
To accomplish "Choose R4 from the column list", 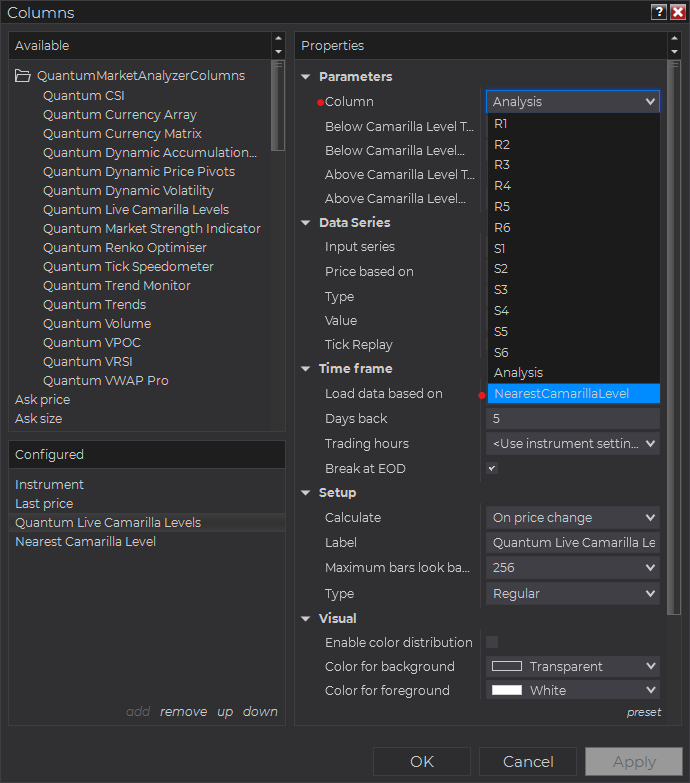I will click(574, 186).
